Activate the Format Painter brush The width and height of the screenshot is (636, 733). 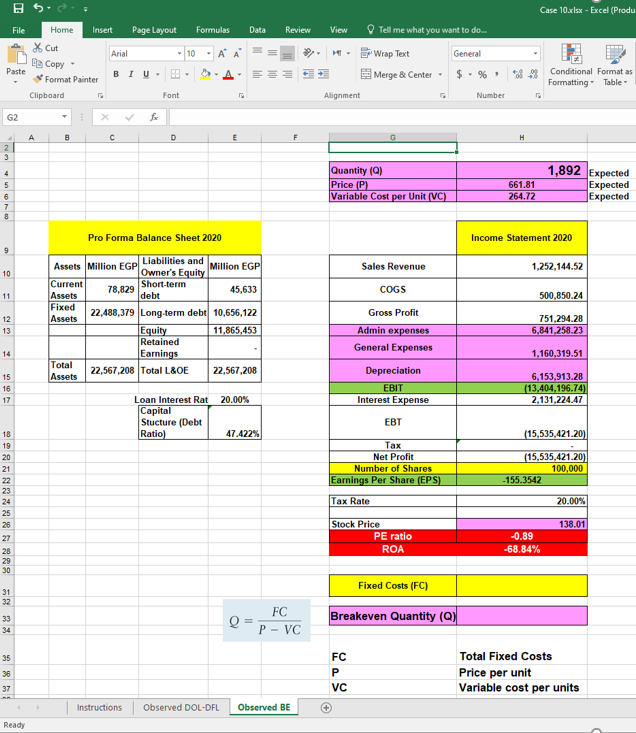(65, 79)
